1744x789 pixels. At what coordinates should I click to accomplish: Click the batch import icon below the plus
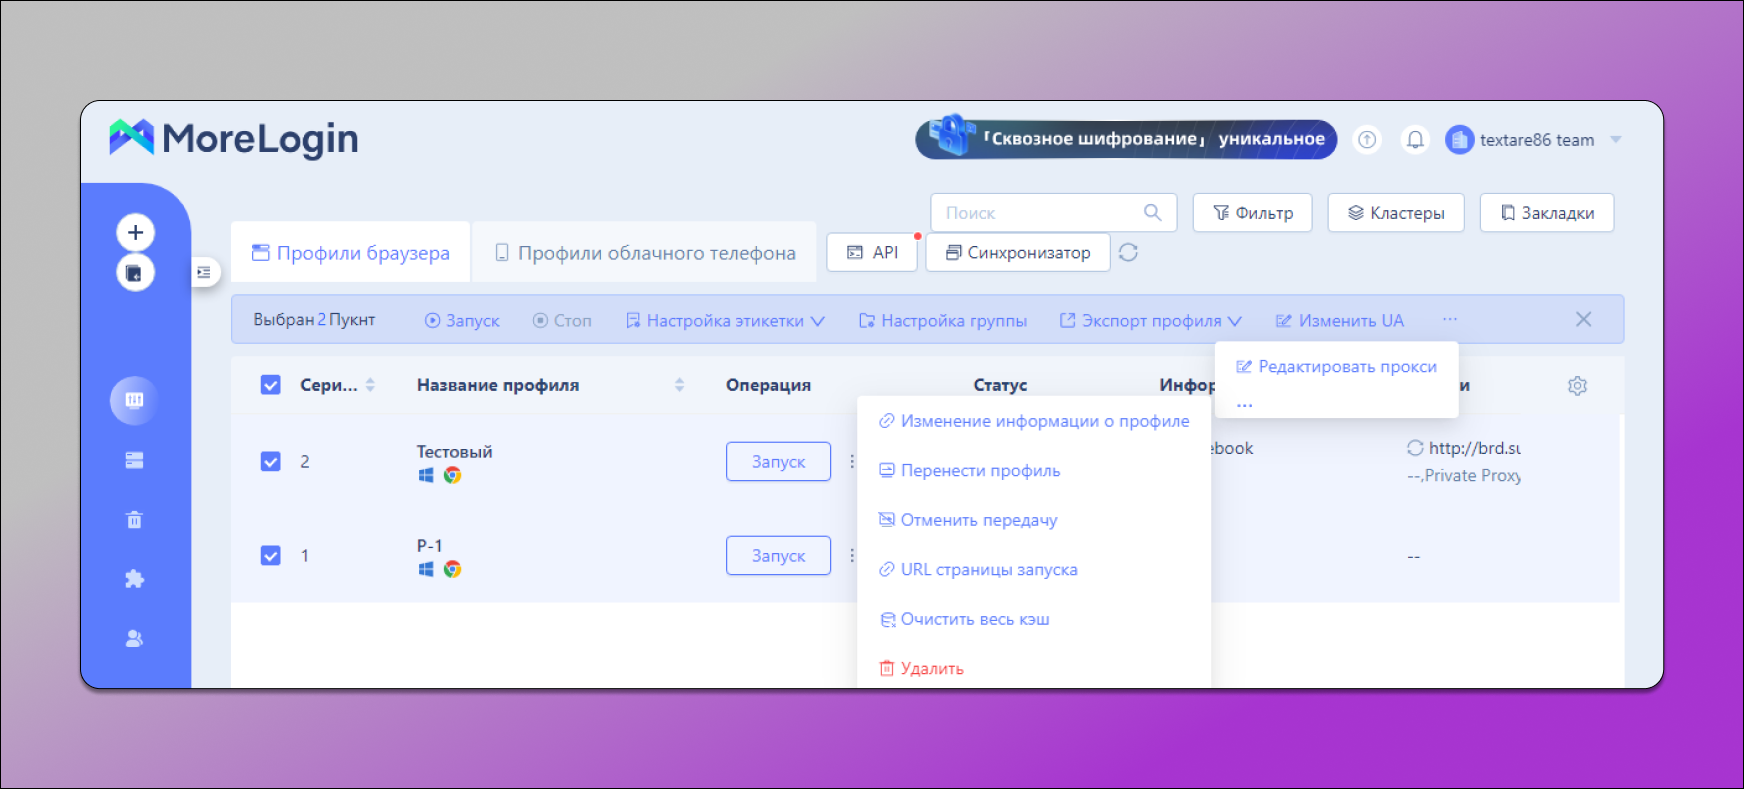[135, 273]
